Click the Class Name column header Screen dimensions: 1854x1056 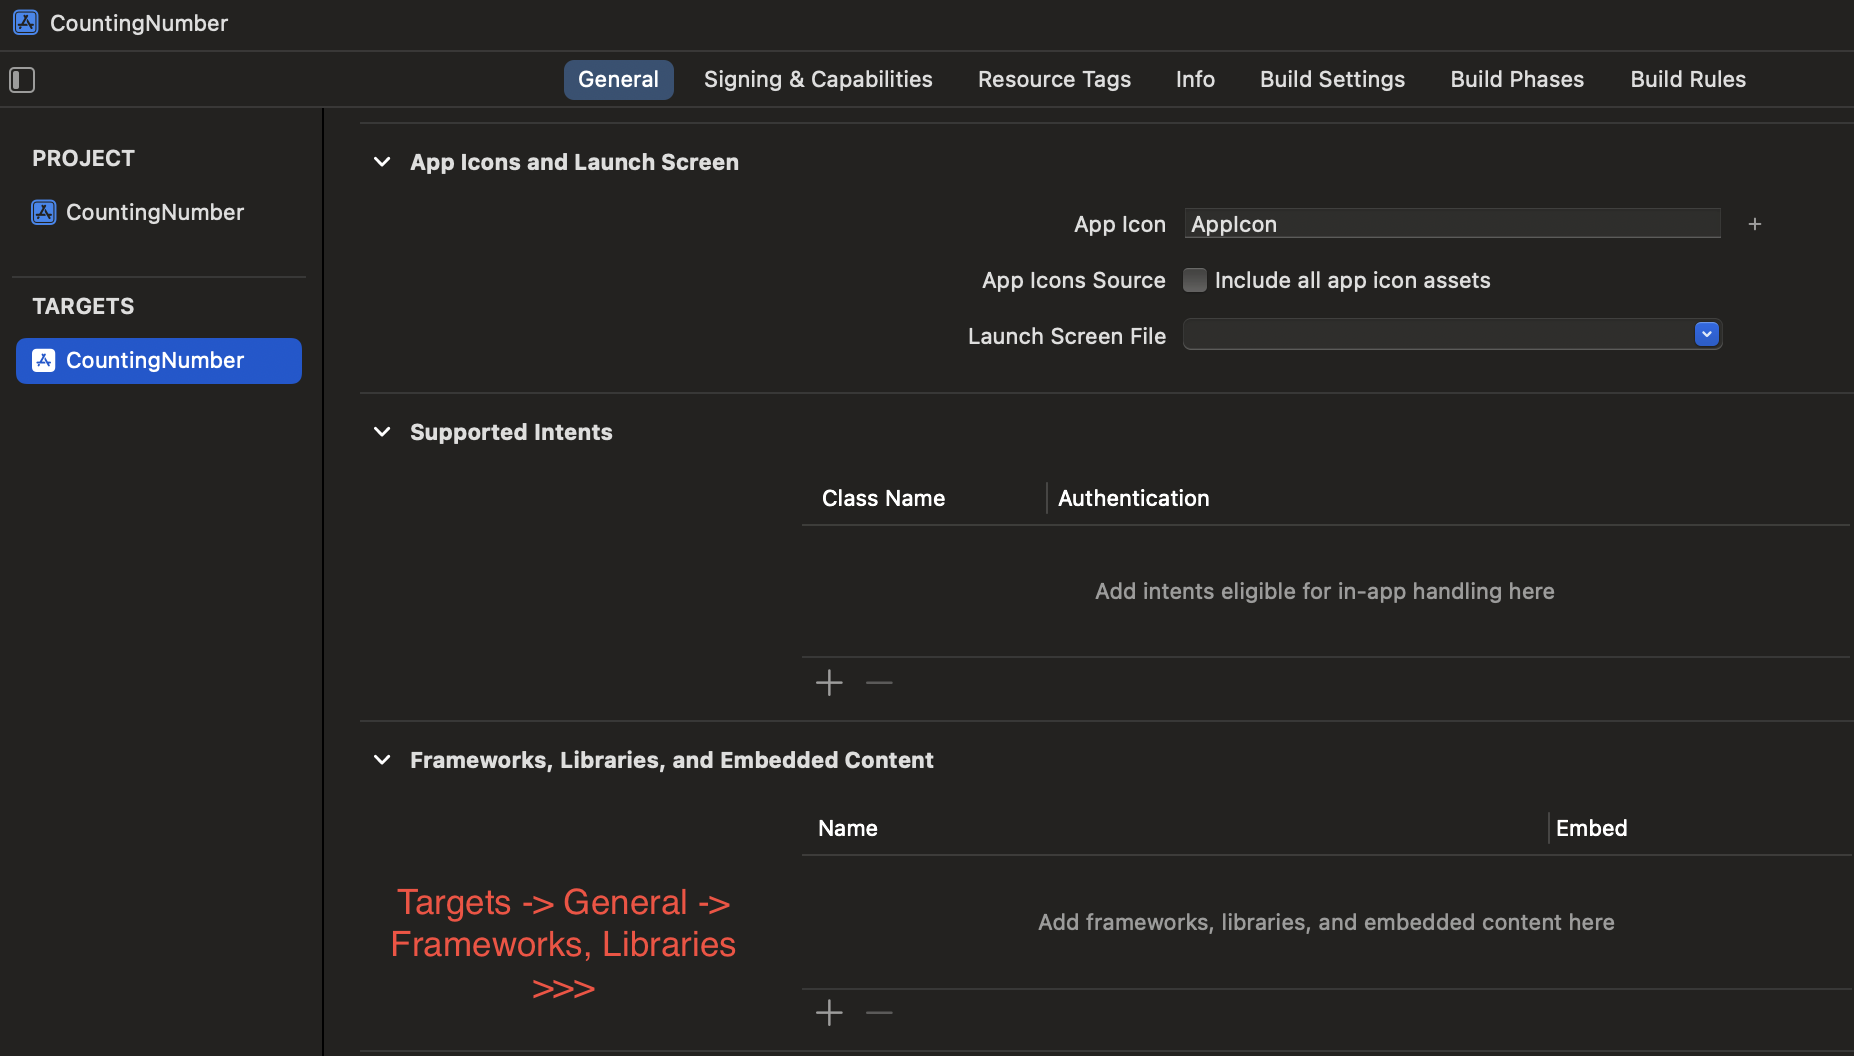click(x=883, y=498)
